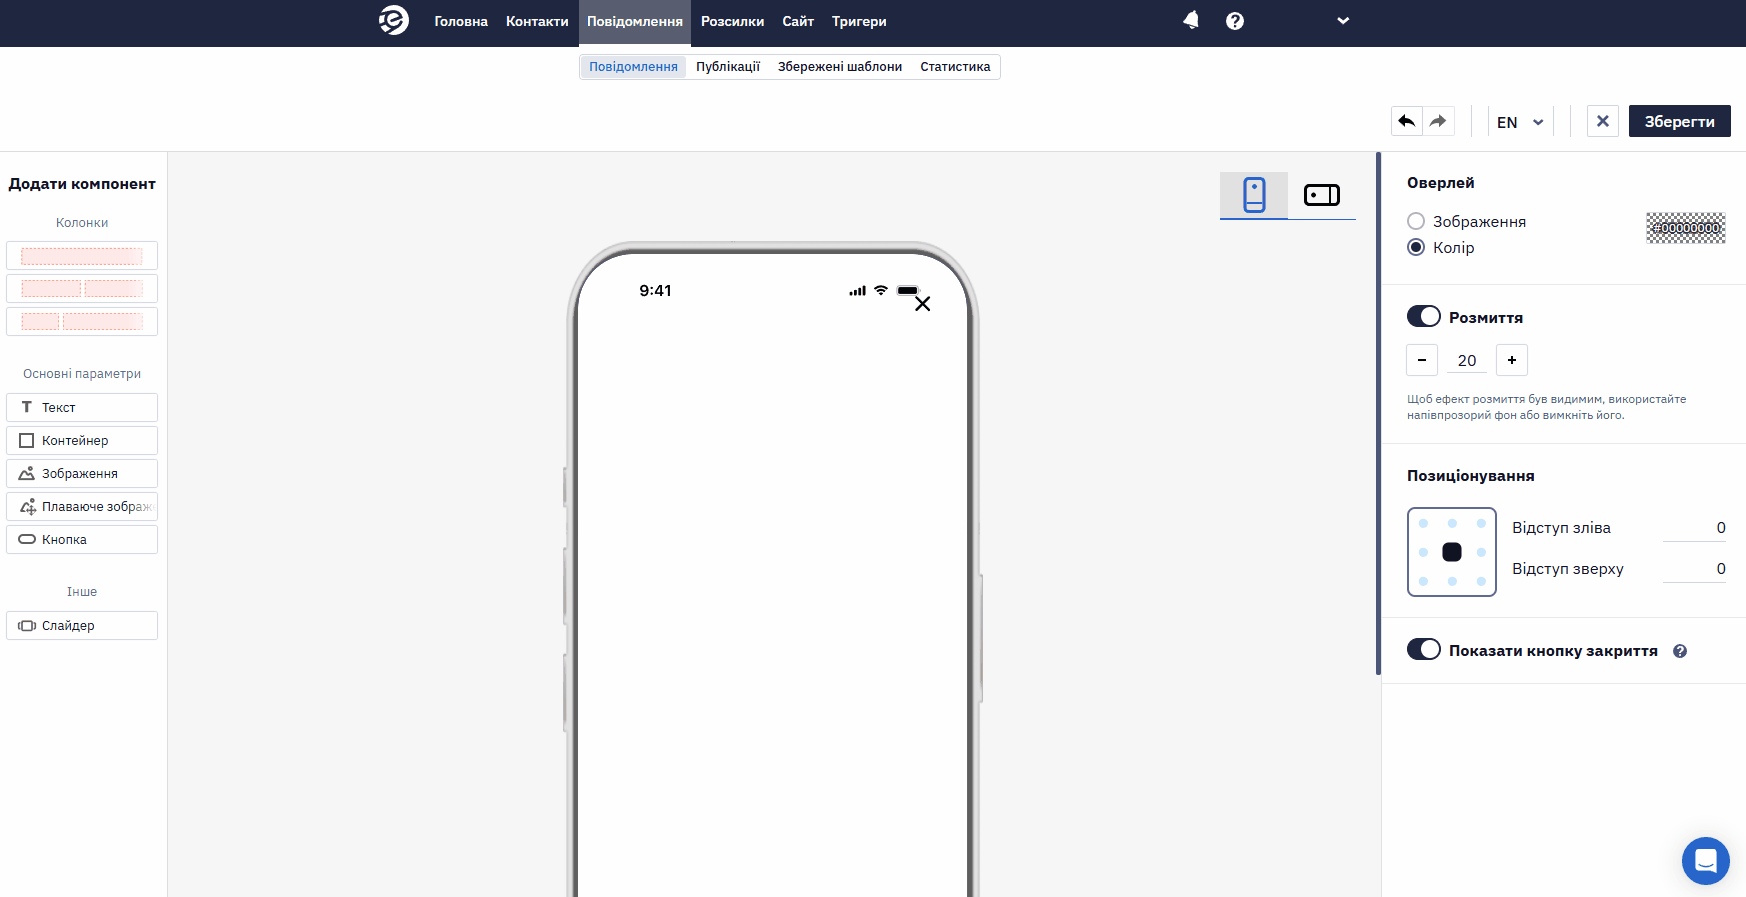Click the redo arrow

coord(1438,121)
